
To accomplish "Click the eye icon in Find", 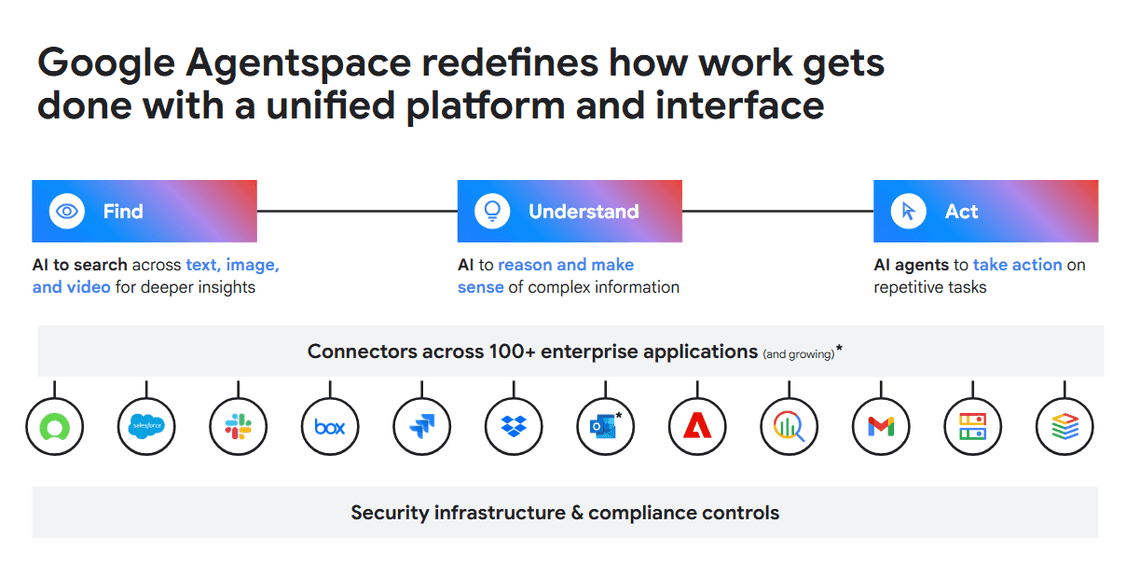I will [67, 211].
